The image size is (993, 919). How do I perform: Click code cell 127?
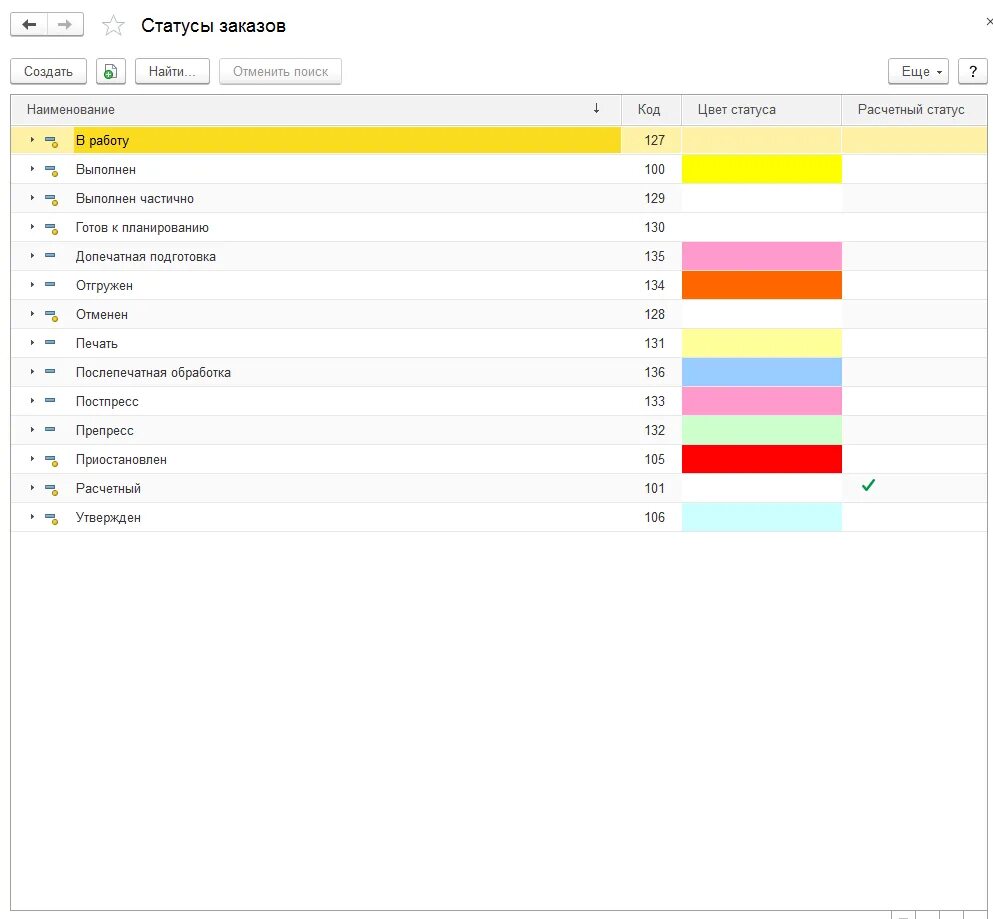click(x=654, y=140)
